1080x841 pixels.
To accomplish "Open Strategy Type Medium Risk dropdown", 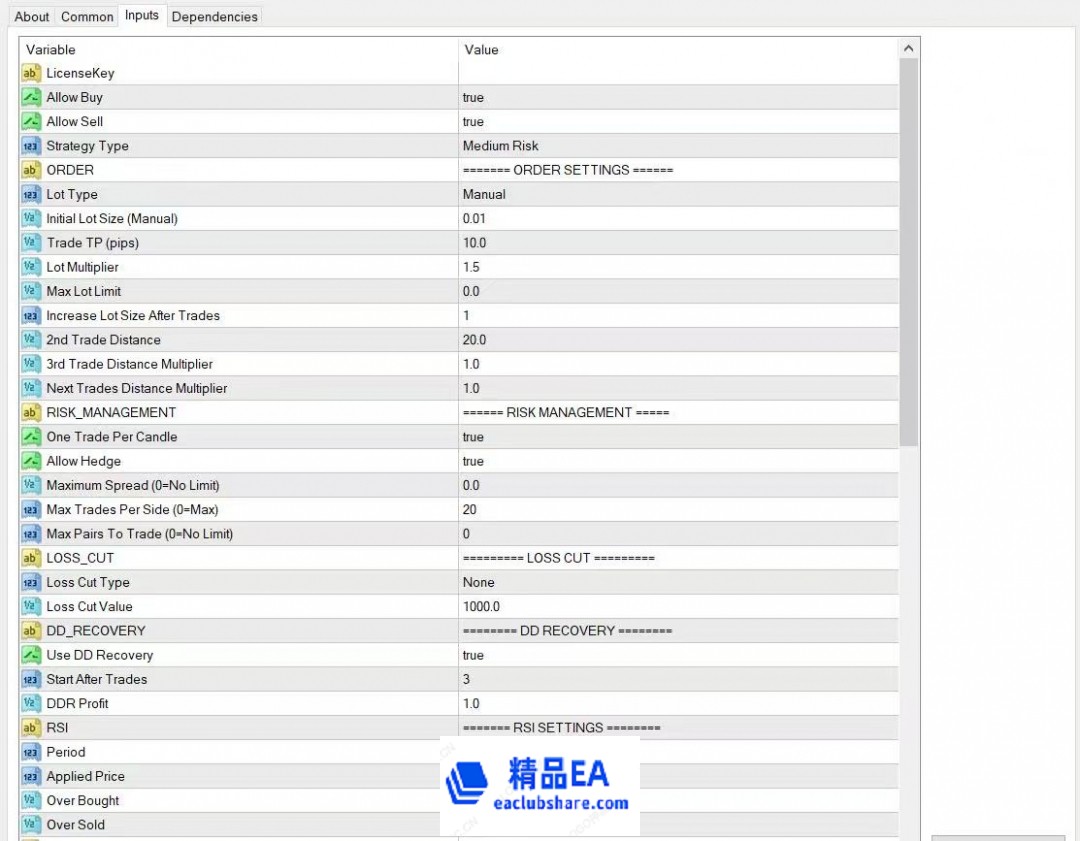I will [500, 146].
